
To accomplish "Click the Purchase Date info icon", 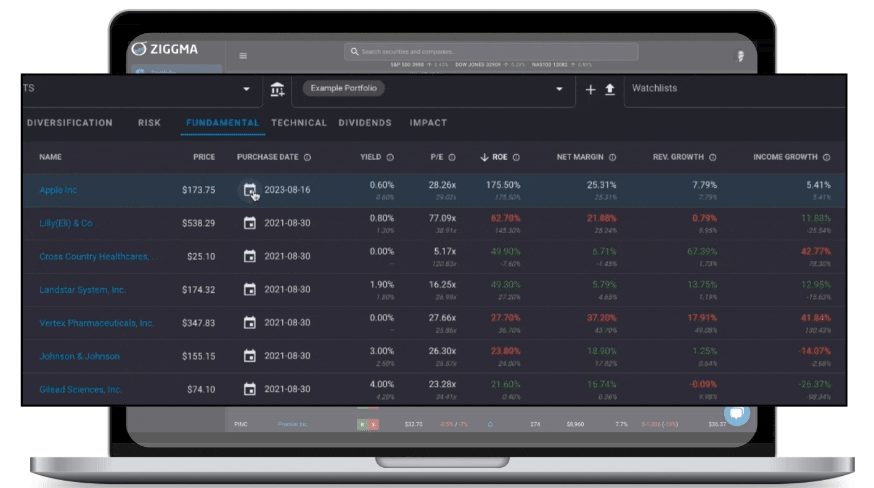I will point(307,158).
